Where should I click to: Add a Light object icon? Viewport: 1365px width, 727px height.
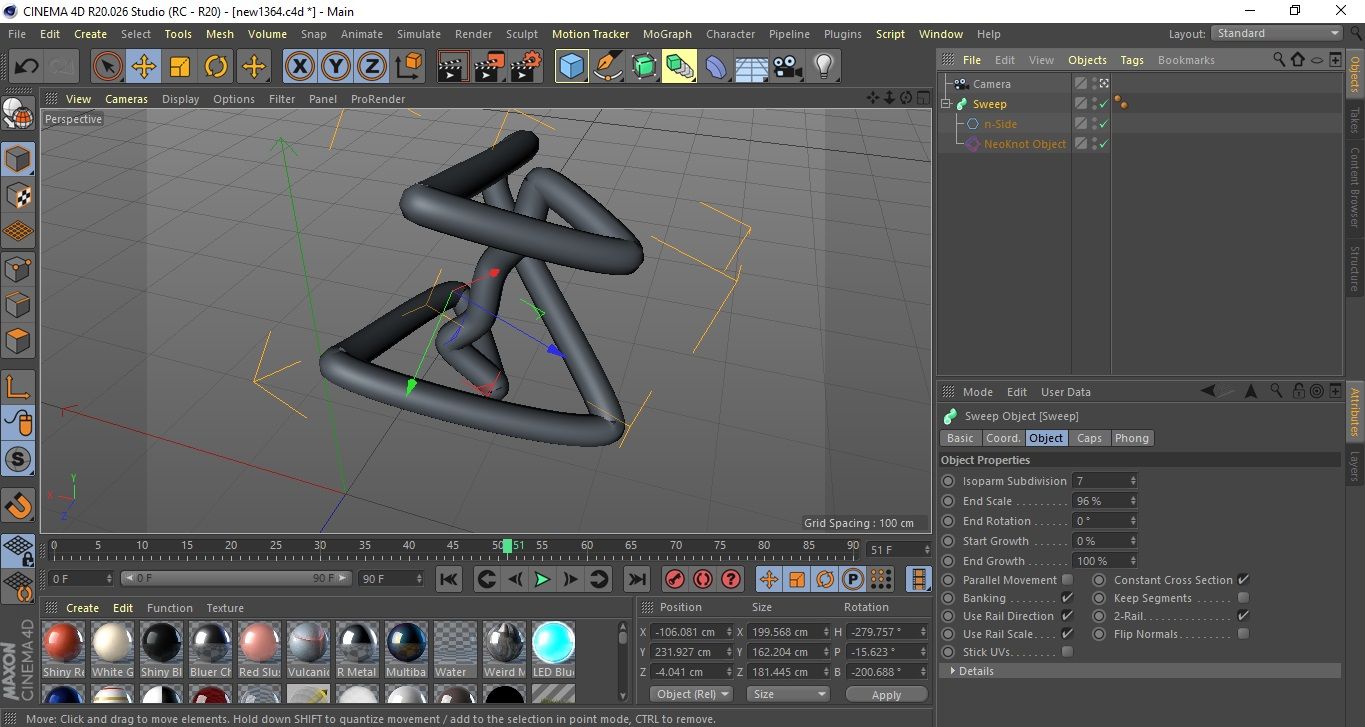(x=823, y=67)
